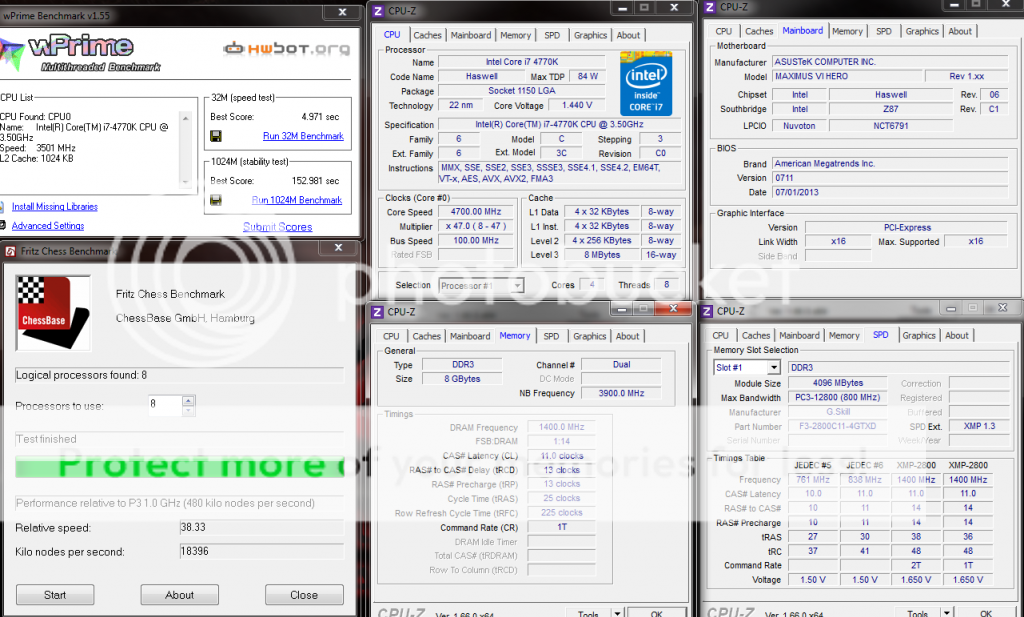Click the Fritz Chess Benchmark title bar icon
1024x617 pixels.
click(11, 251)
